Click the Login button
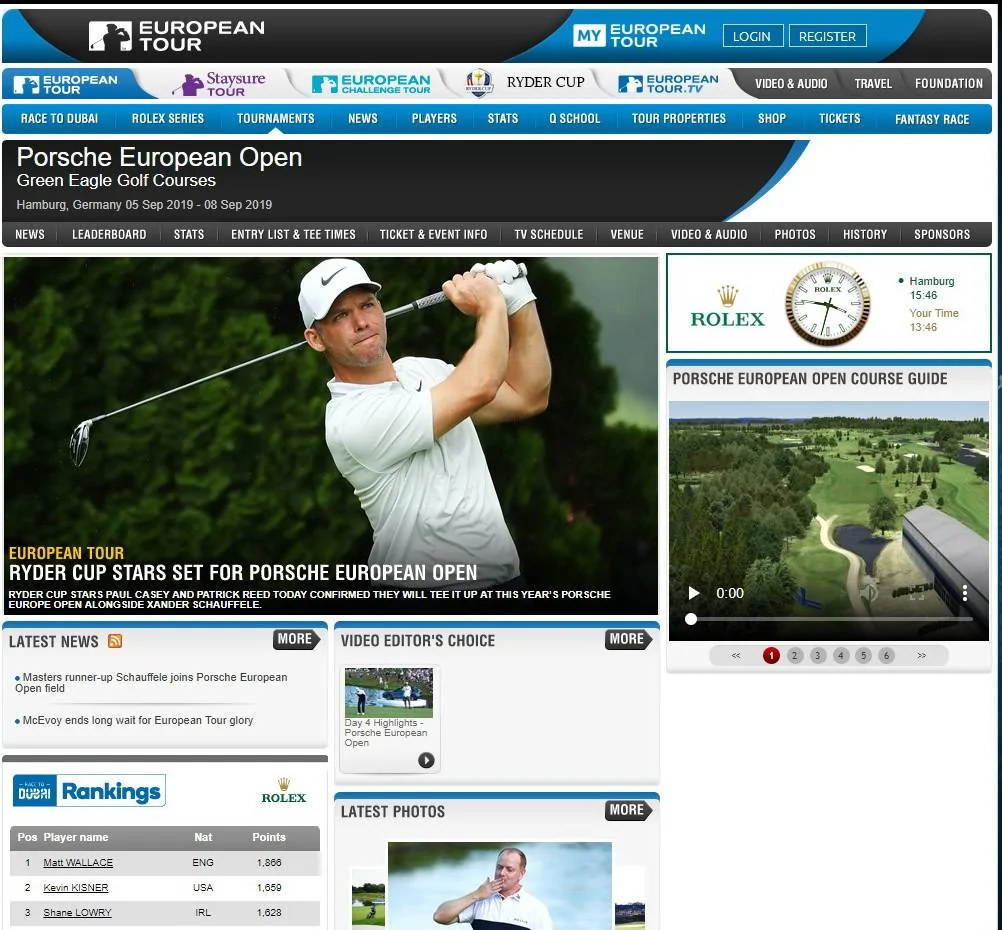 pyautogui.click(x=752, y=36)
